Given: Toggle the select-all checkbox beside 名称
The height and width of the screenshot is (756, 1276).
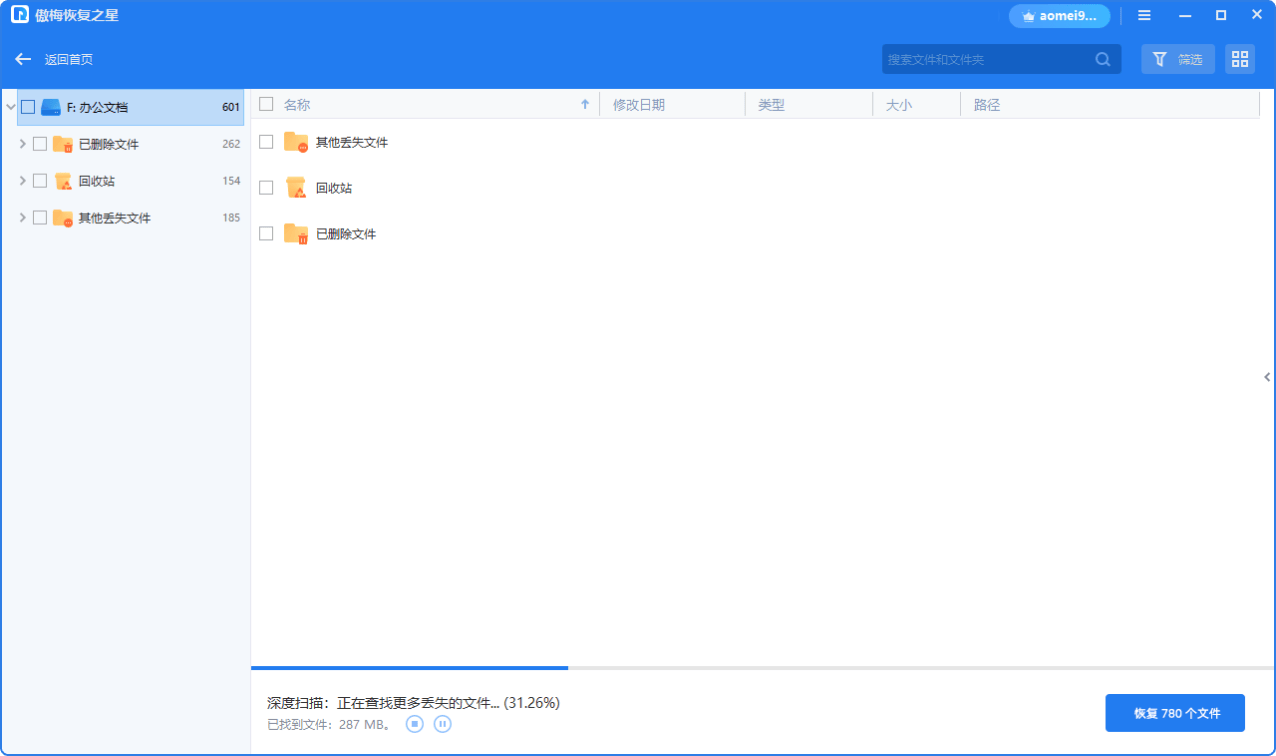Looking at the screenshot, I should (266, 104).
